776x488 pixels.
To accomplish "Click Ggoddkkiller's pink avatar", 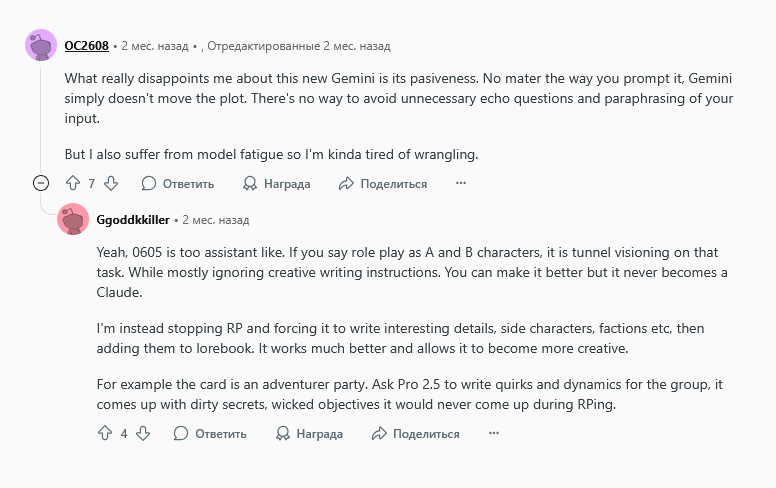I will (x=74, y=219).
